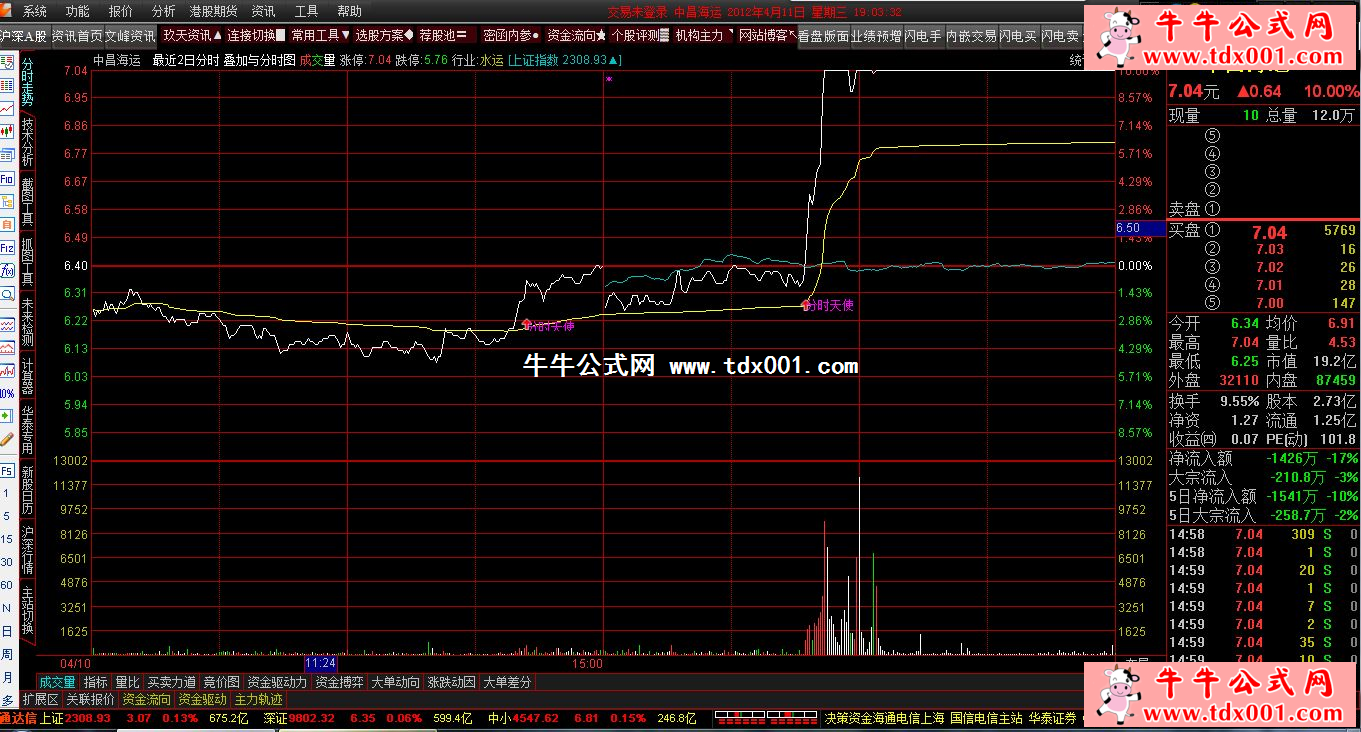
Task: Open the 分析 menu in menu bar
Action: click(x=163, y=11)
